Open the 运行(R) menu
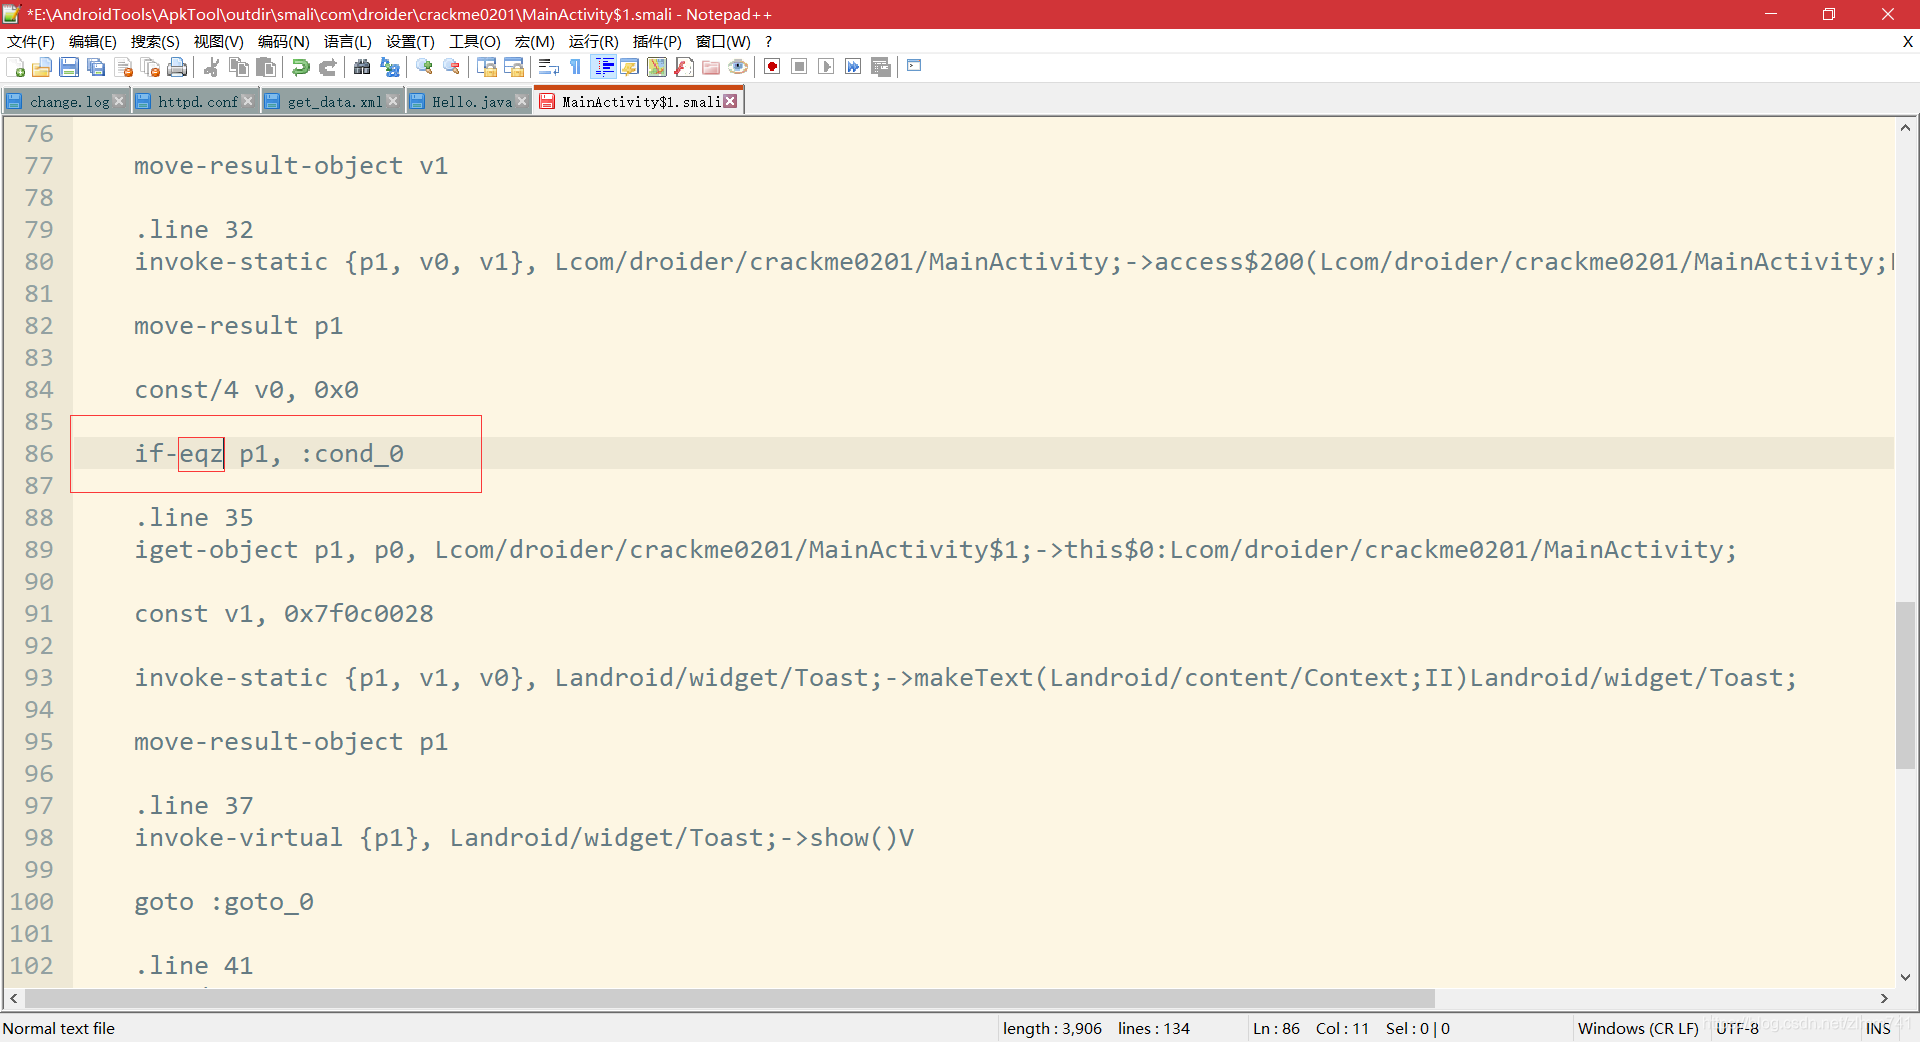 click(x=593, y=41)
